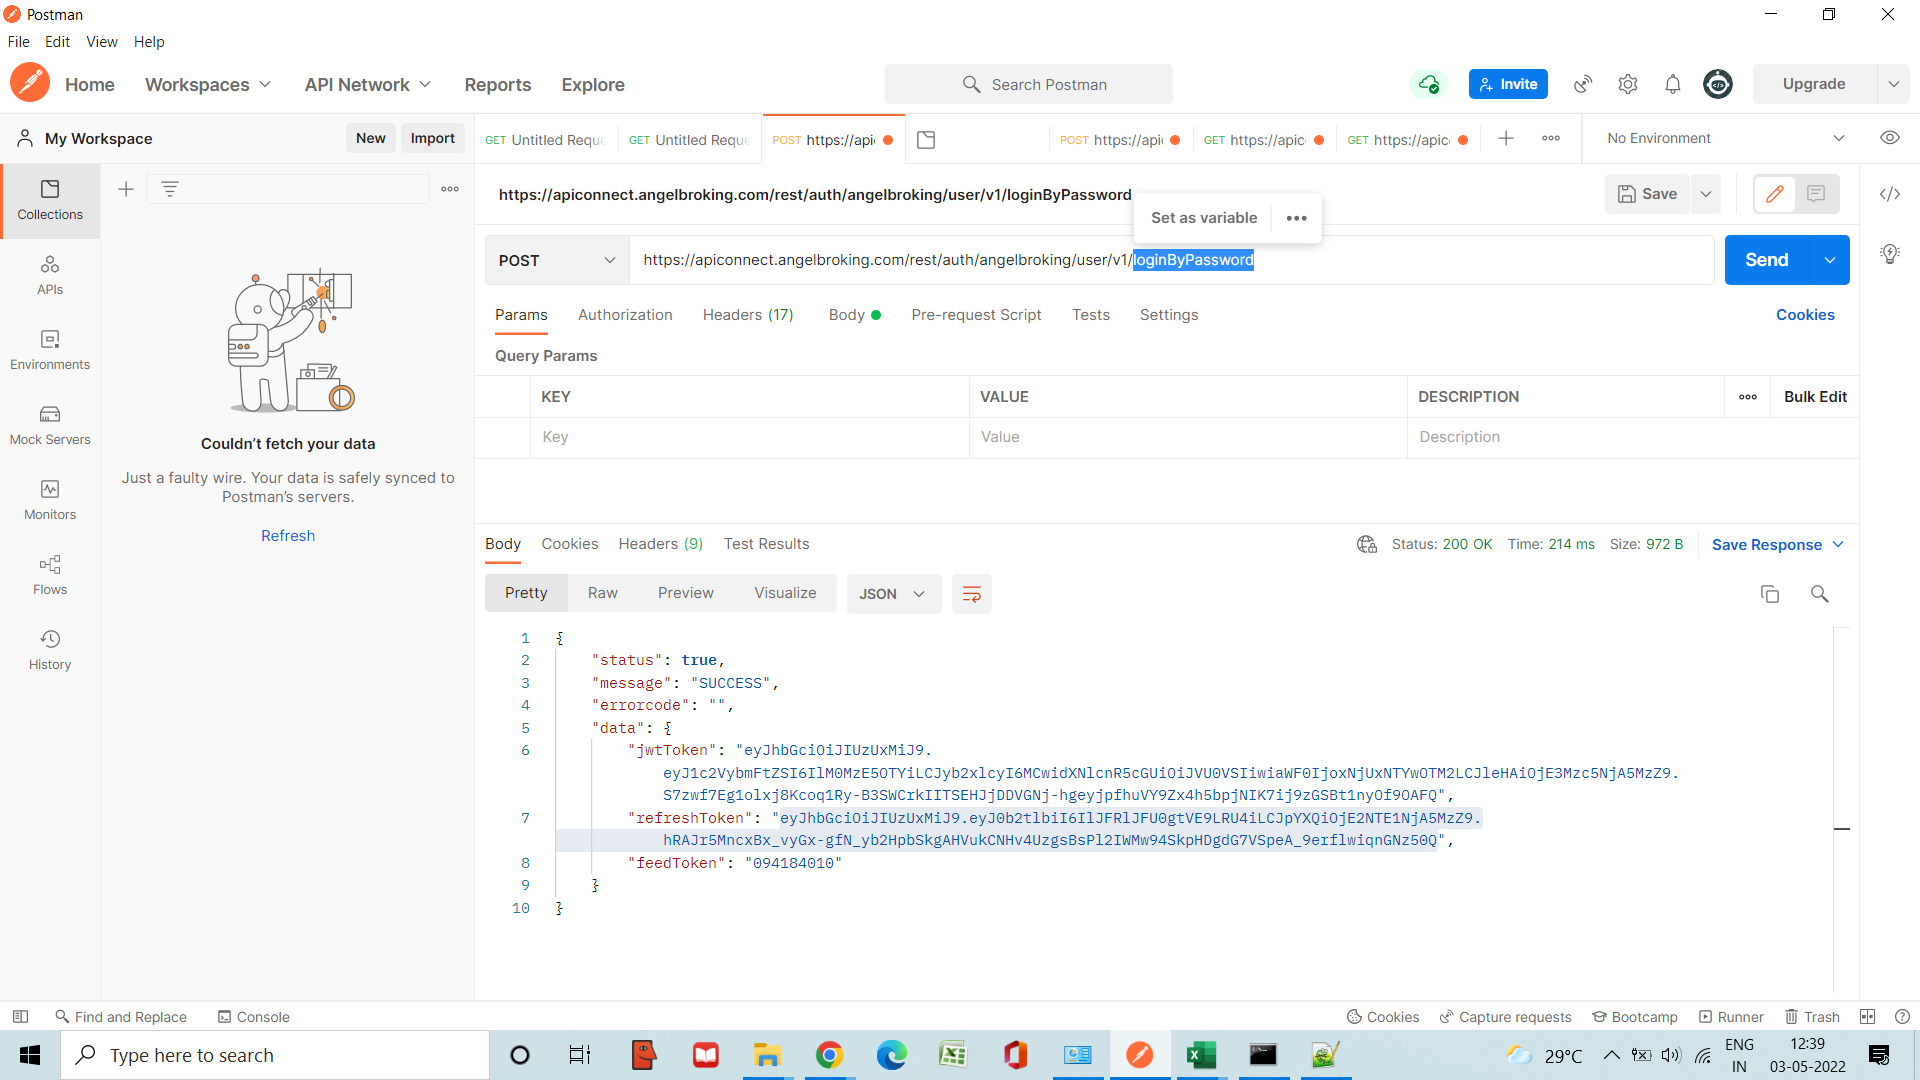Image resolution: width=1920 pixels, height=1080 pixels.
Task: Switch to request edit mode pencil icon
Action: 1775,194
